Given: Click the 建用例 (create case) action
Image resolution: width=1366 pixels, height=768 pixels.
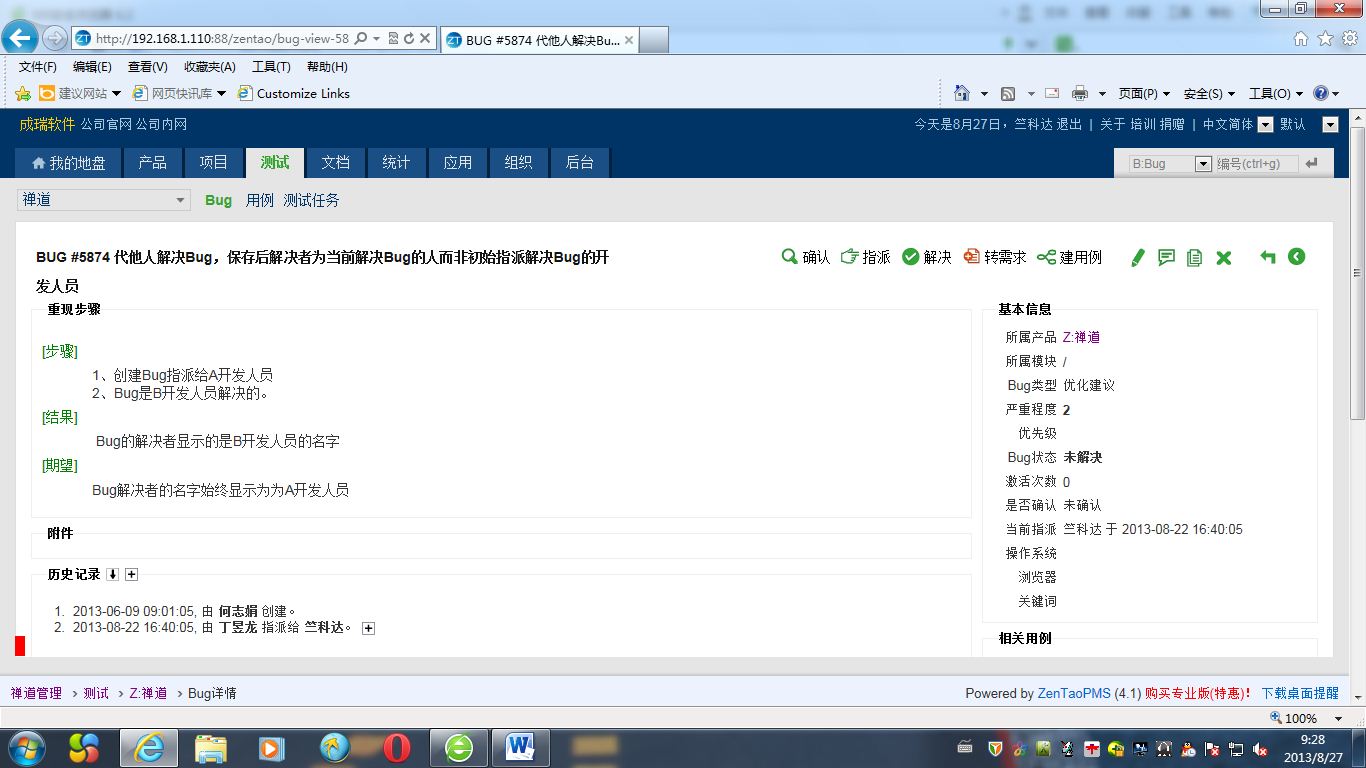Looking at the screenshot, I should pos(1069,257).
